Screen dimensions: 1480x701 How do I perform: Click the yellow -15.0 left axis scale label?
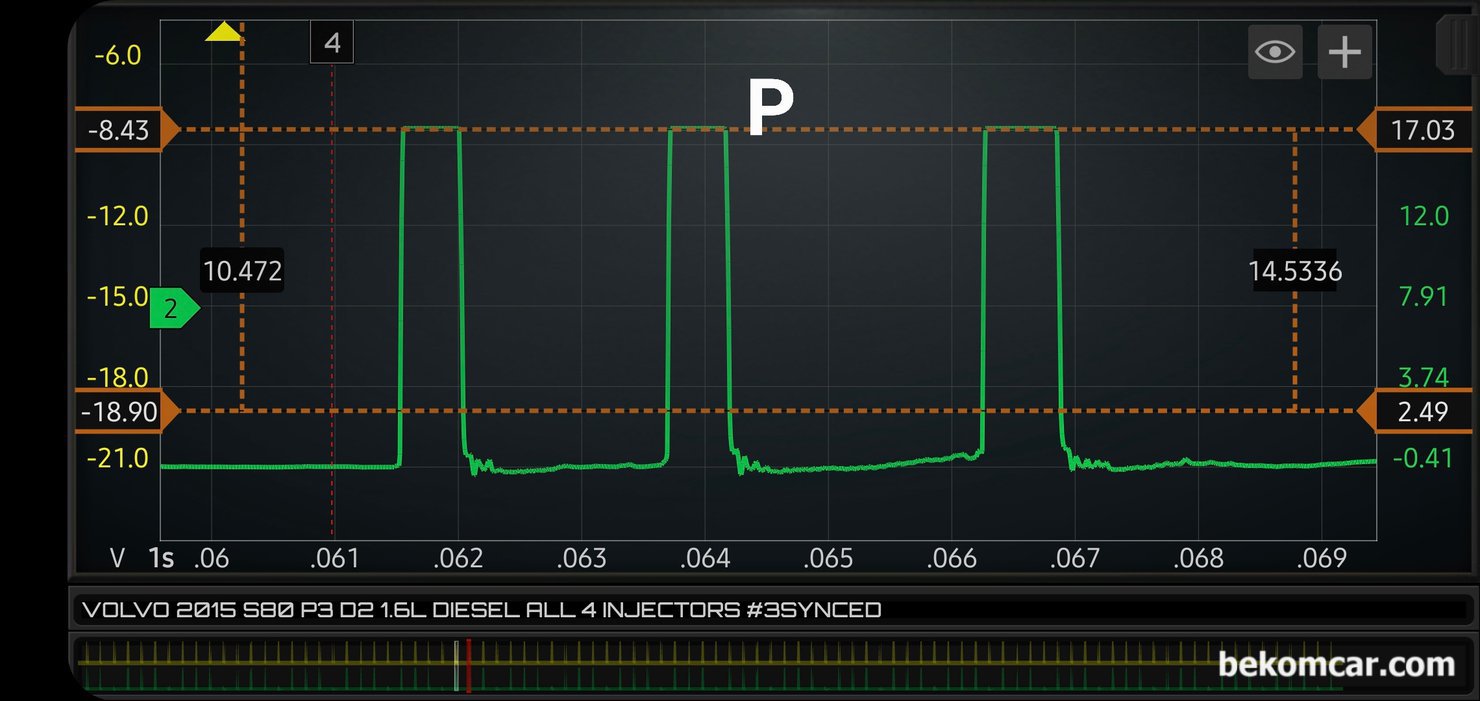(117, 297)
